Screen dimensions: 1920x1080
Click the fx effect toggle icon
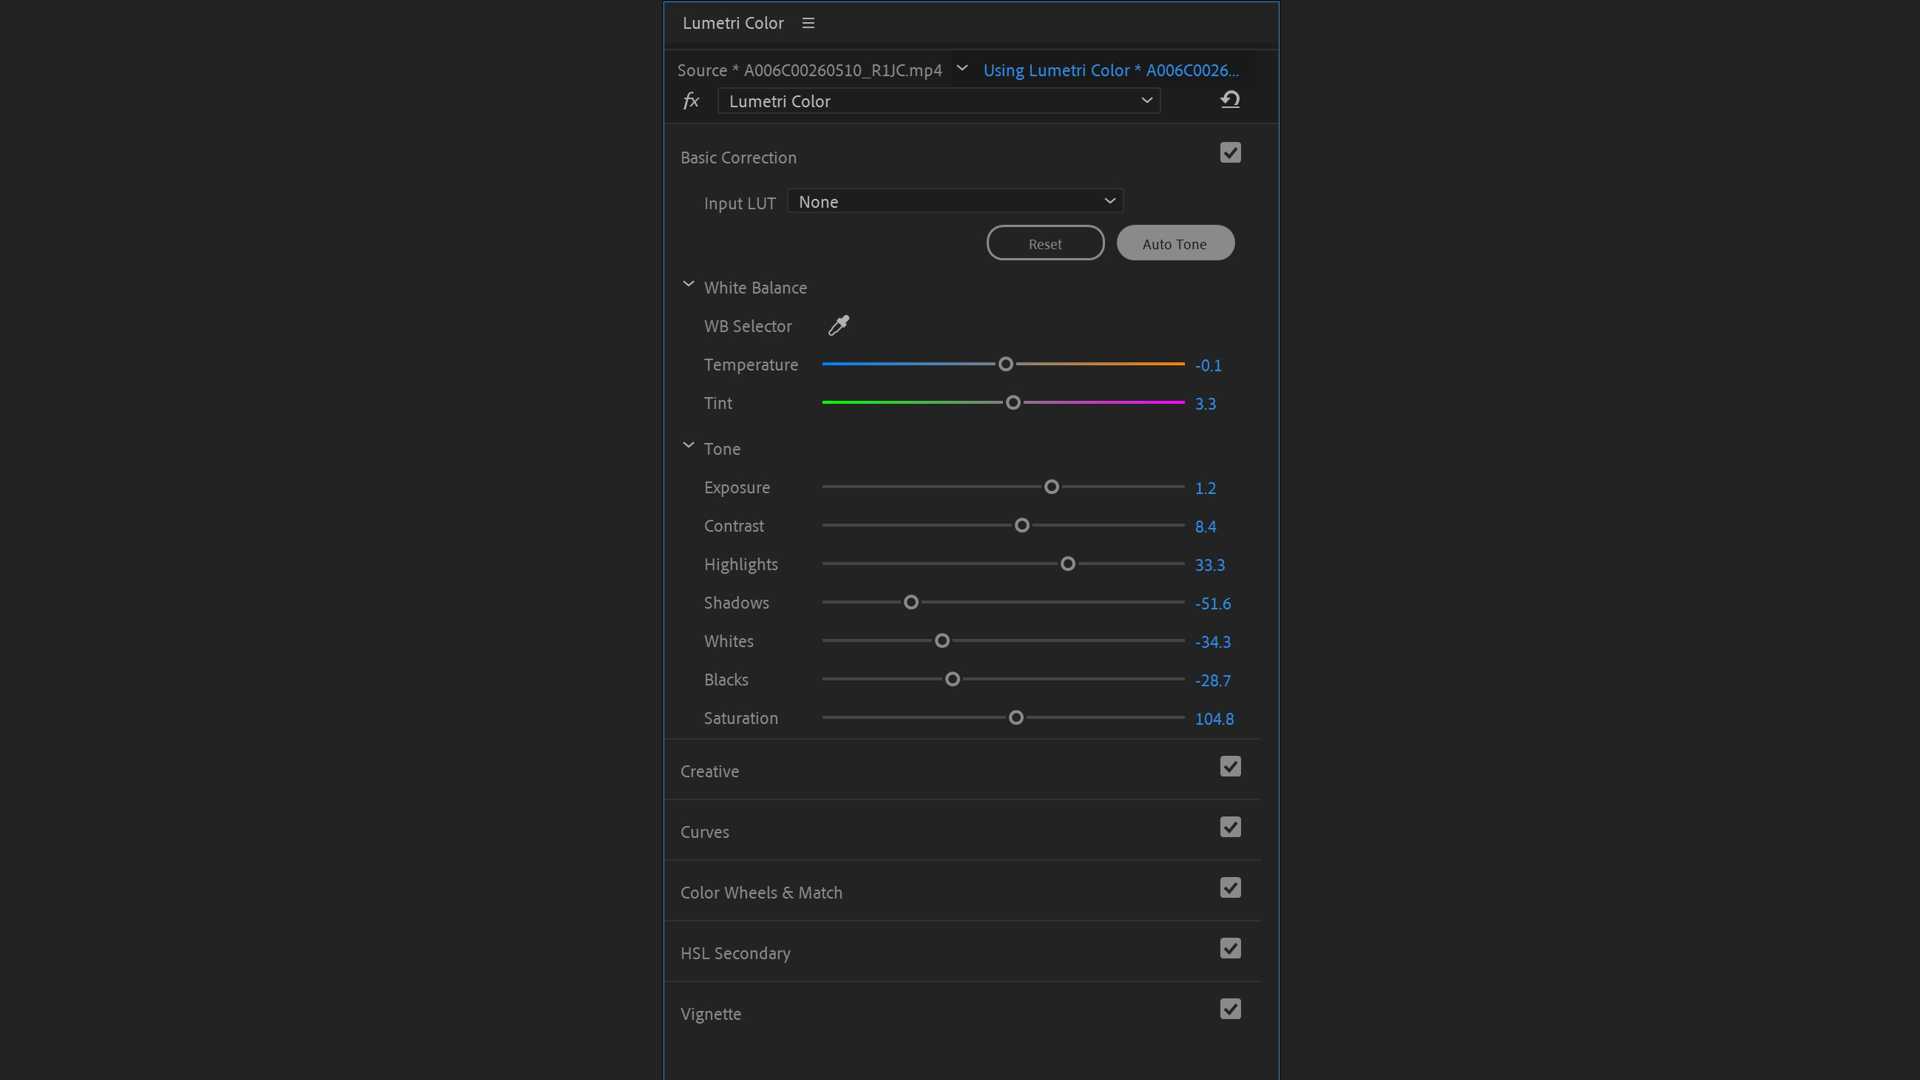click(691, 100)
